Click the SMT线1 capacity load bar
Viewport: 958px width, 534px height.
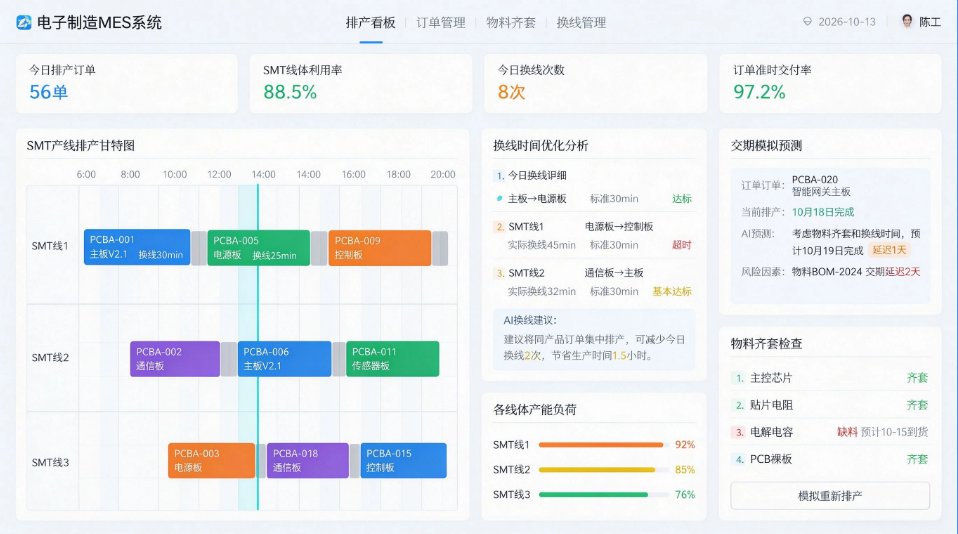[604, 445]
